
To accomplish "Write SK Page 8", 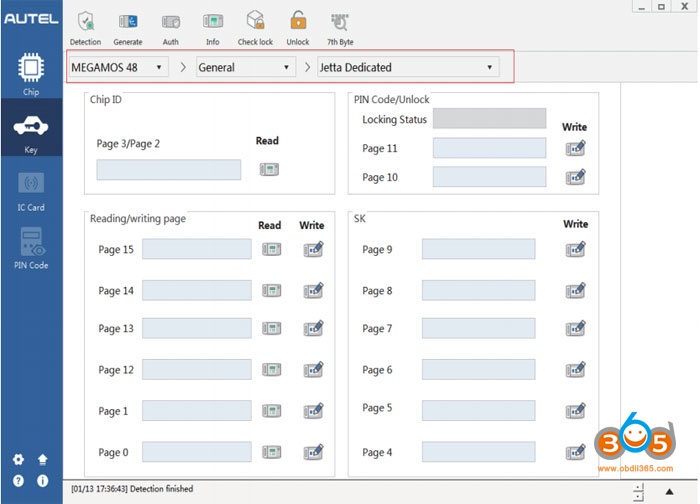I will [575, 290].
